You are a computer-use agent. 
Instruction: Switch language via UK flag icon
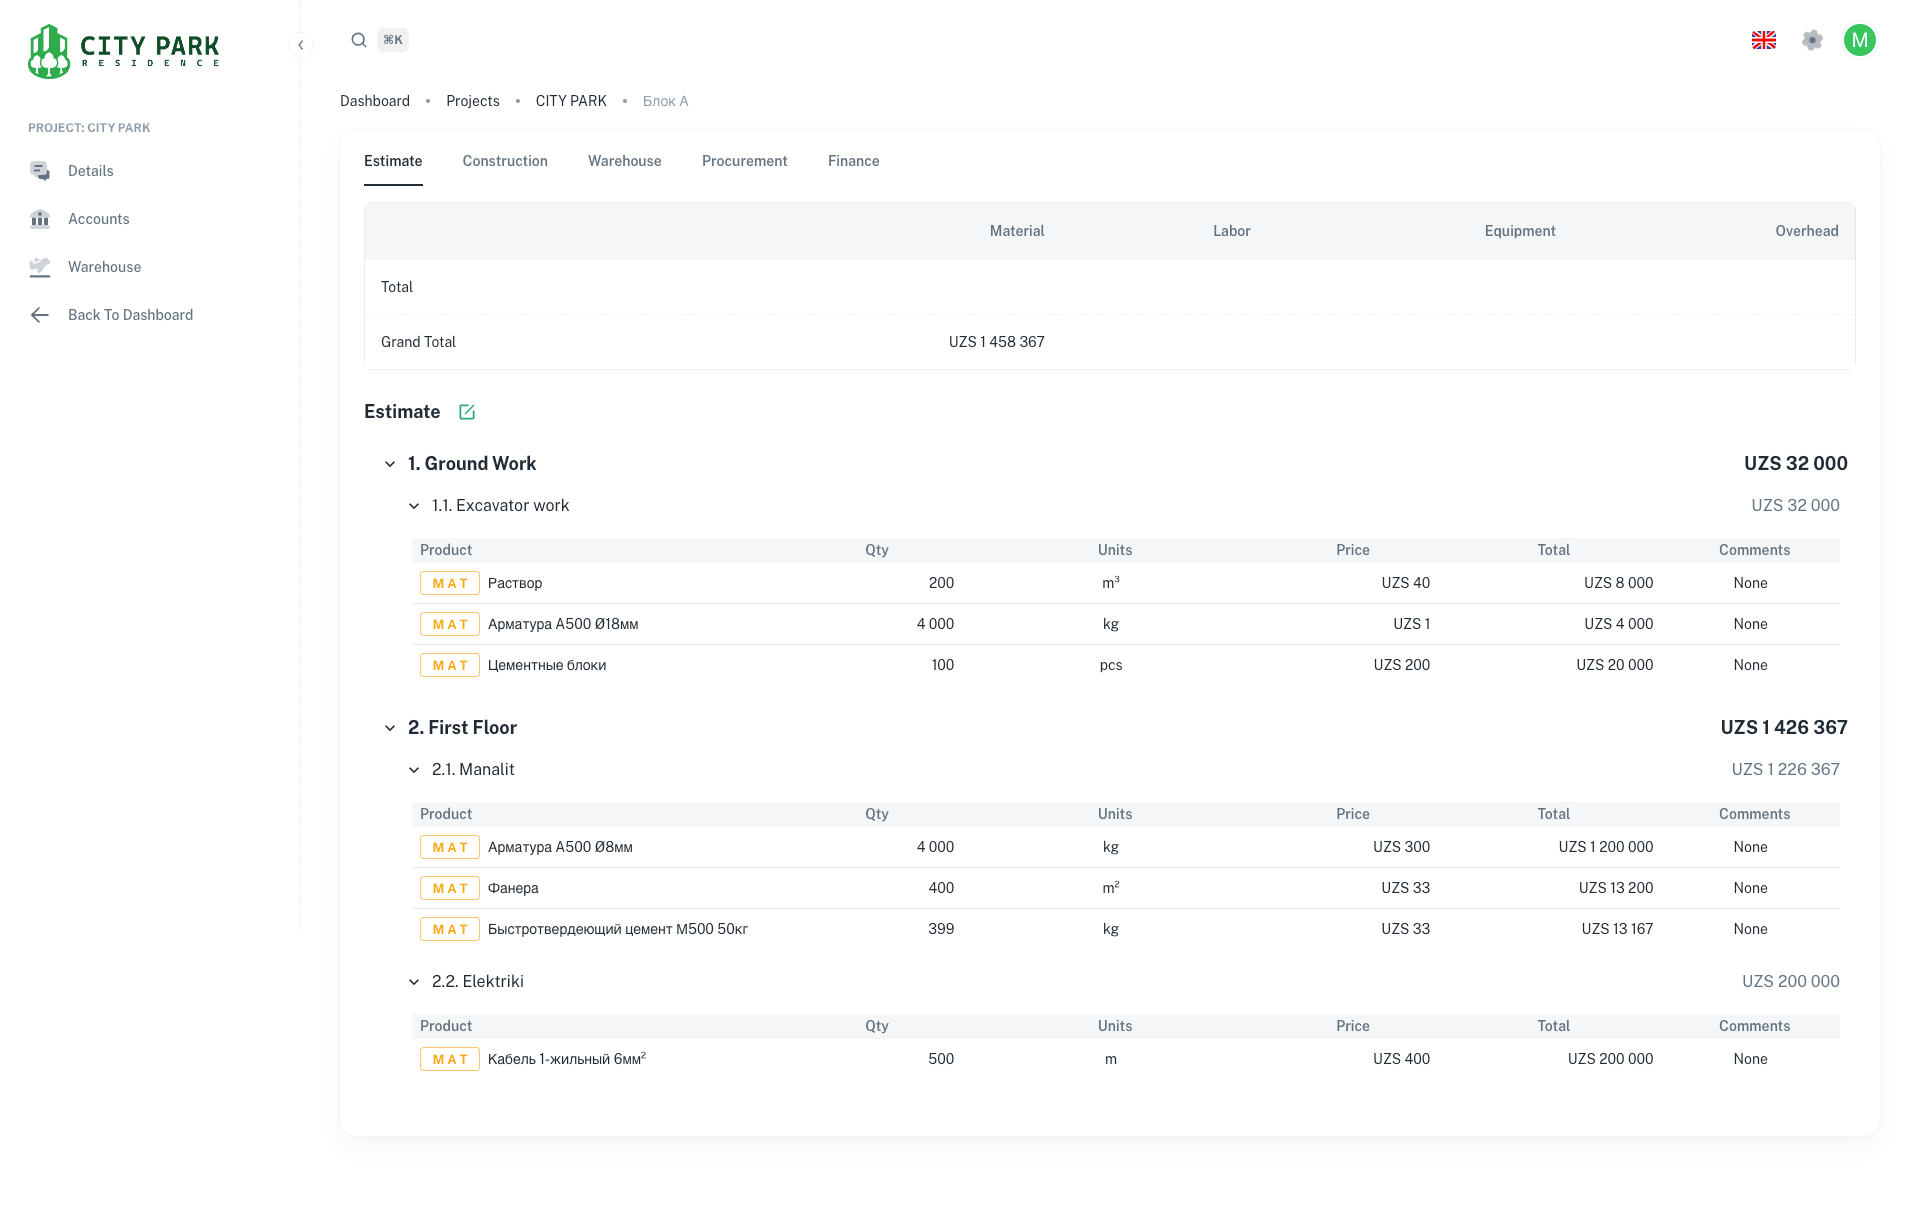1764,40
